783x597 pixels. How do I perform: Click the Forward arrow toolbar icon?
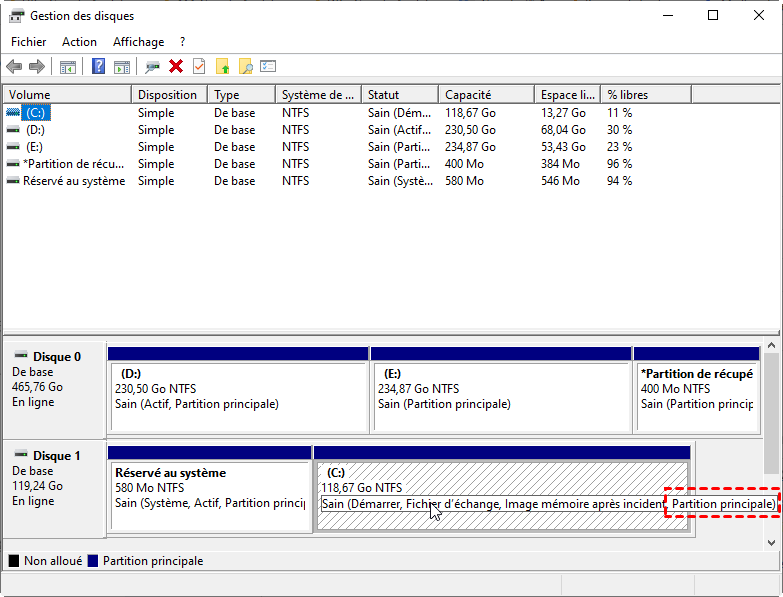point(37,67)
